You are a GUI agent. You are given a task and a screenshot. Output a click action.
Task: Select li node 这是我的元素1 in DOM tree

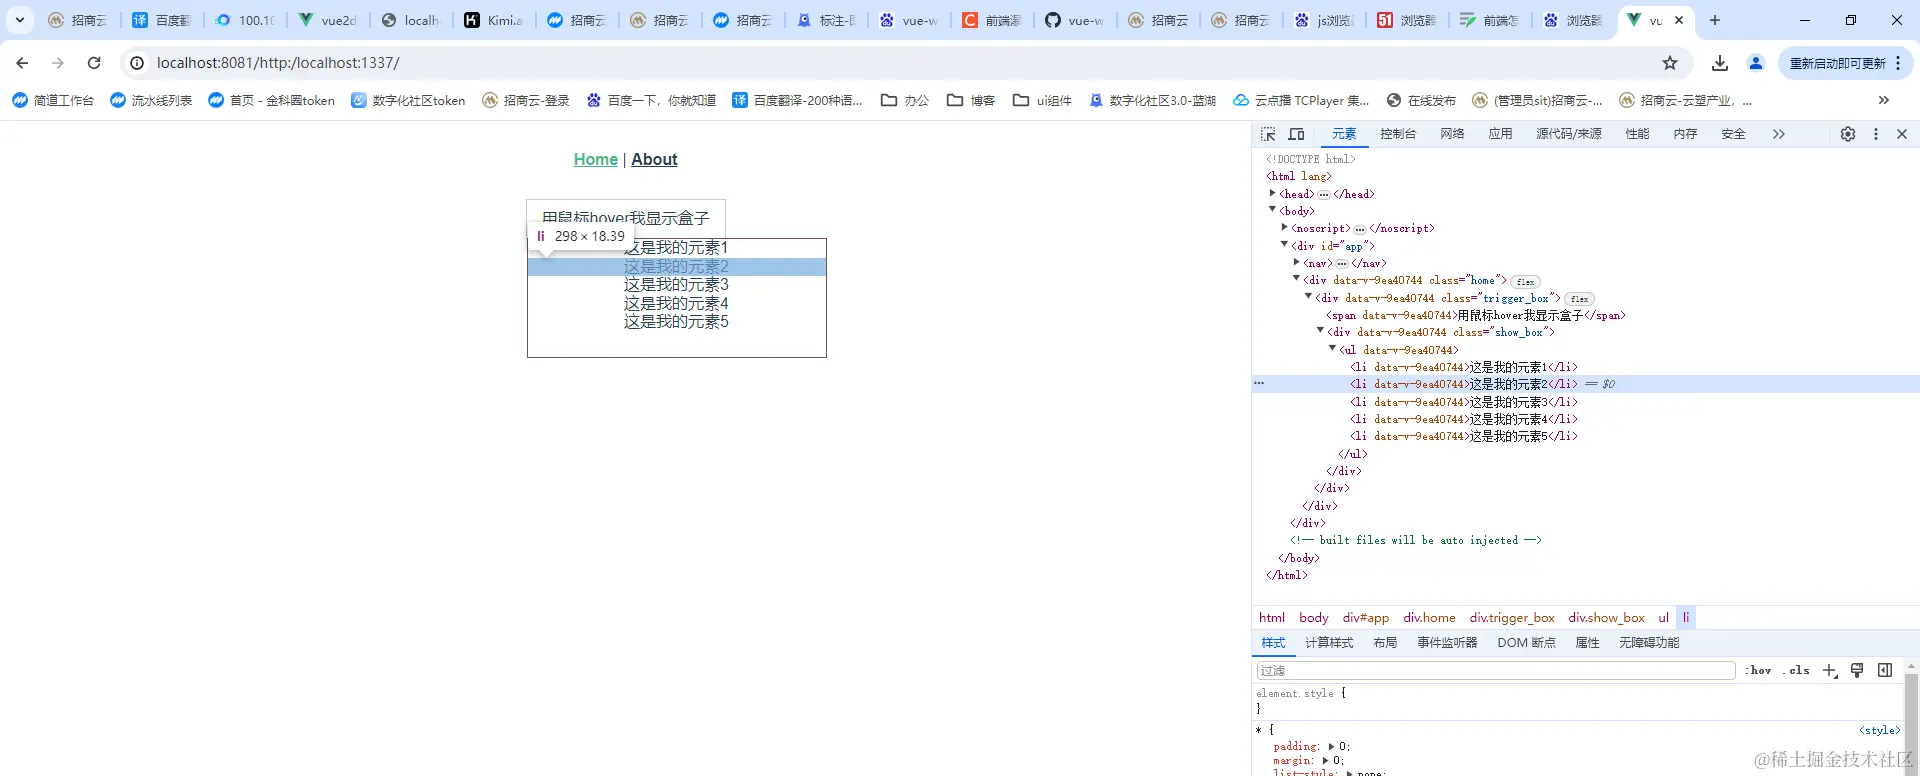pos(1464,367)
